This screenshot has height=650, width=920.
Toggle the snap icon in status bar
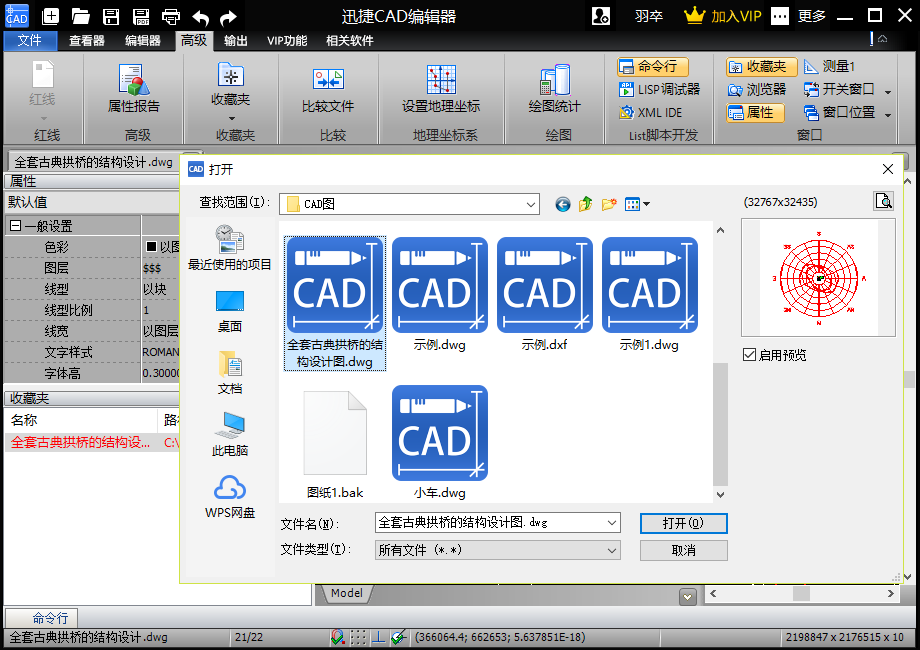coord(338,637)
